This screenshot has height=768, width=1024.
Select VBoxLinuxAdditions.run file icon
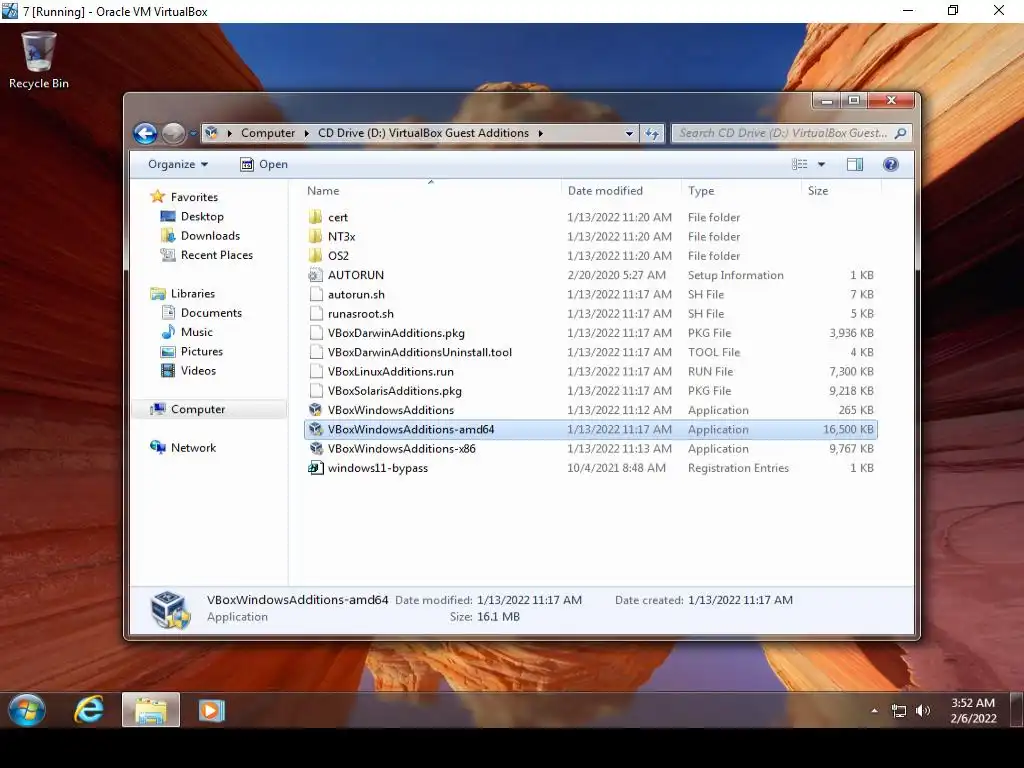[315, 371]
